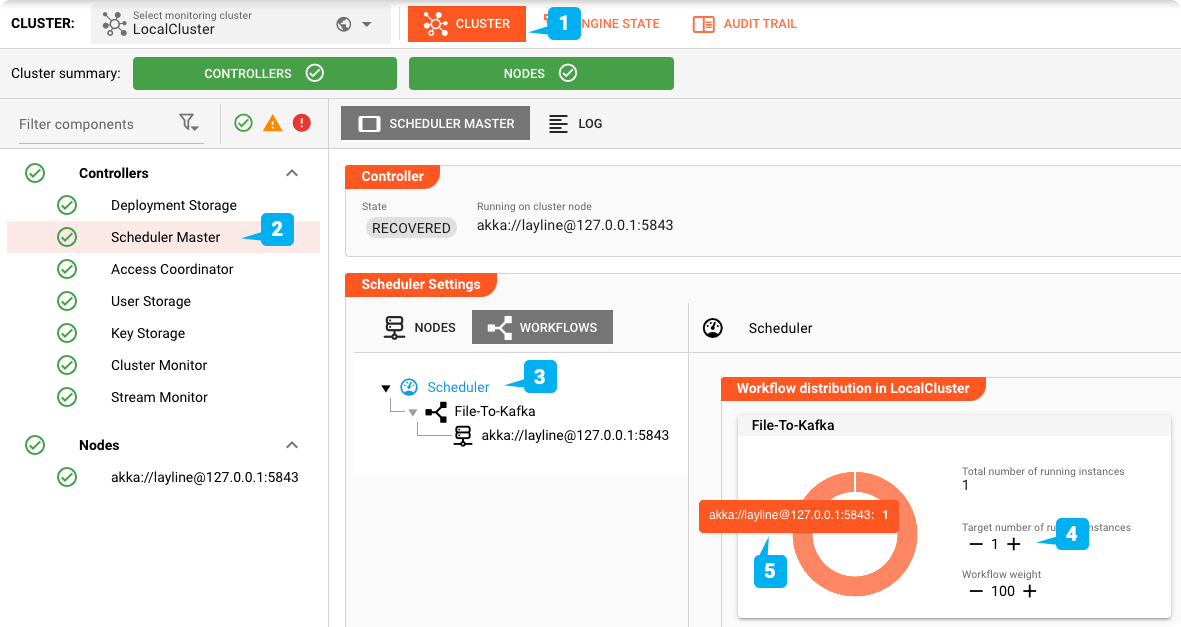Click the Scheduler clock icon in the workflow tree
Screen dimensions: 1181x627
[x=410, y=387]
